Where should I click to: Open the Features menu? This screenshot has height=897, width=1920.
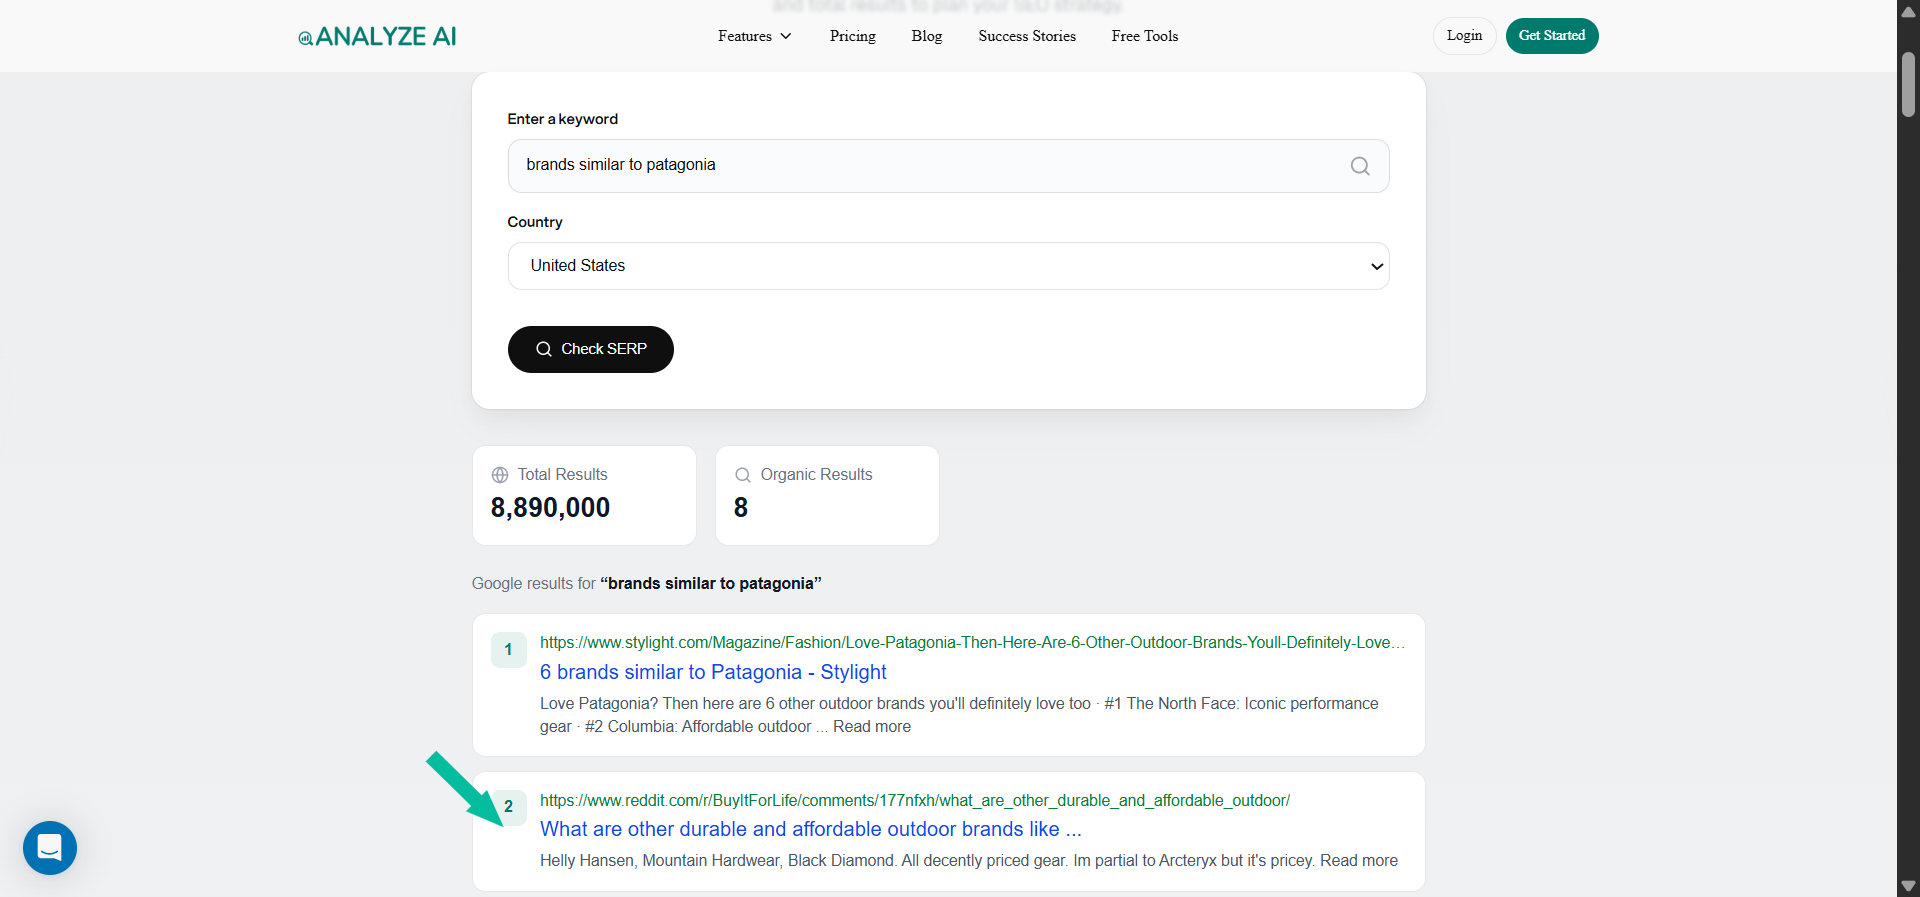[755, 36]
